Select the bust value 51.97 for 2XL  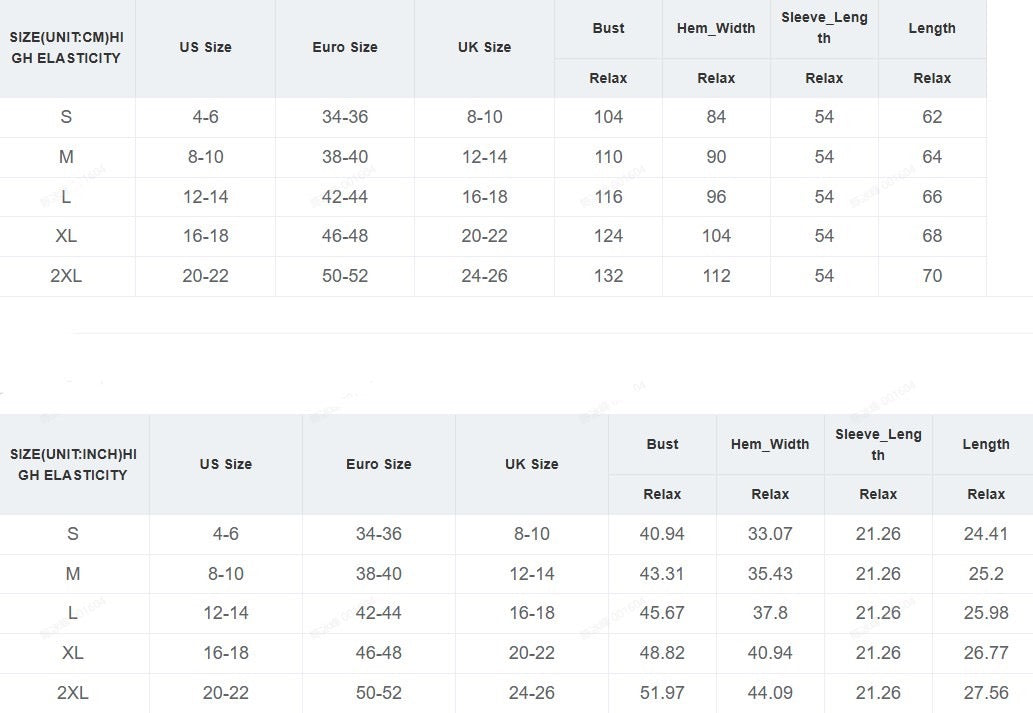[662, 693]
